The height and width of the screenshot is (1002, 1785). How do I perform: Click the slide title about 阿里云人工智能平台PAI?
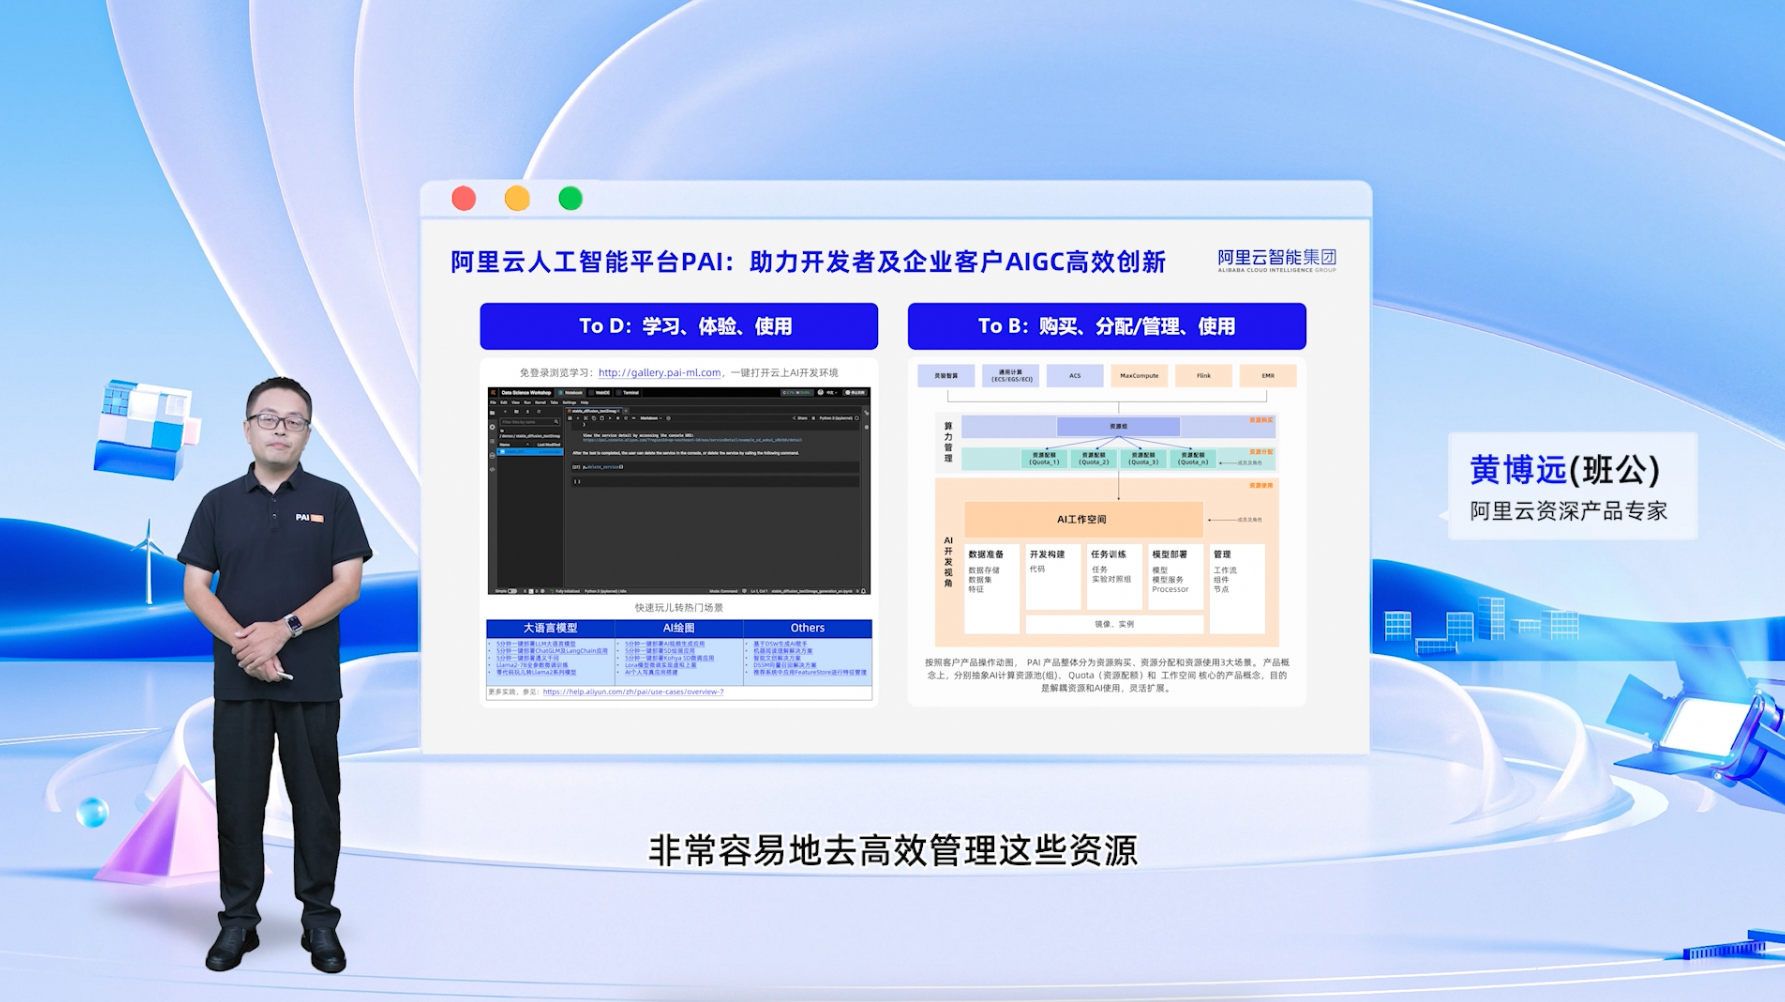808,262
